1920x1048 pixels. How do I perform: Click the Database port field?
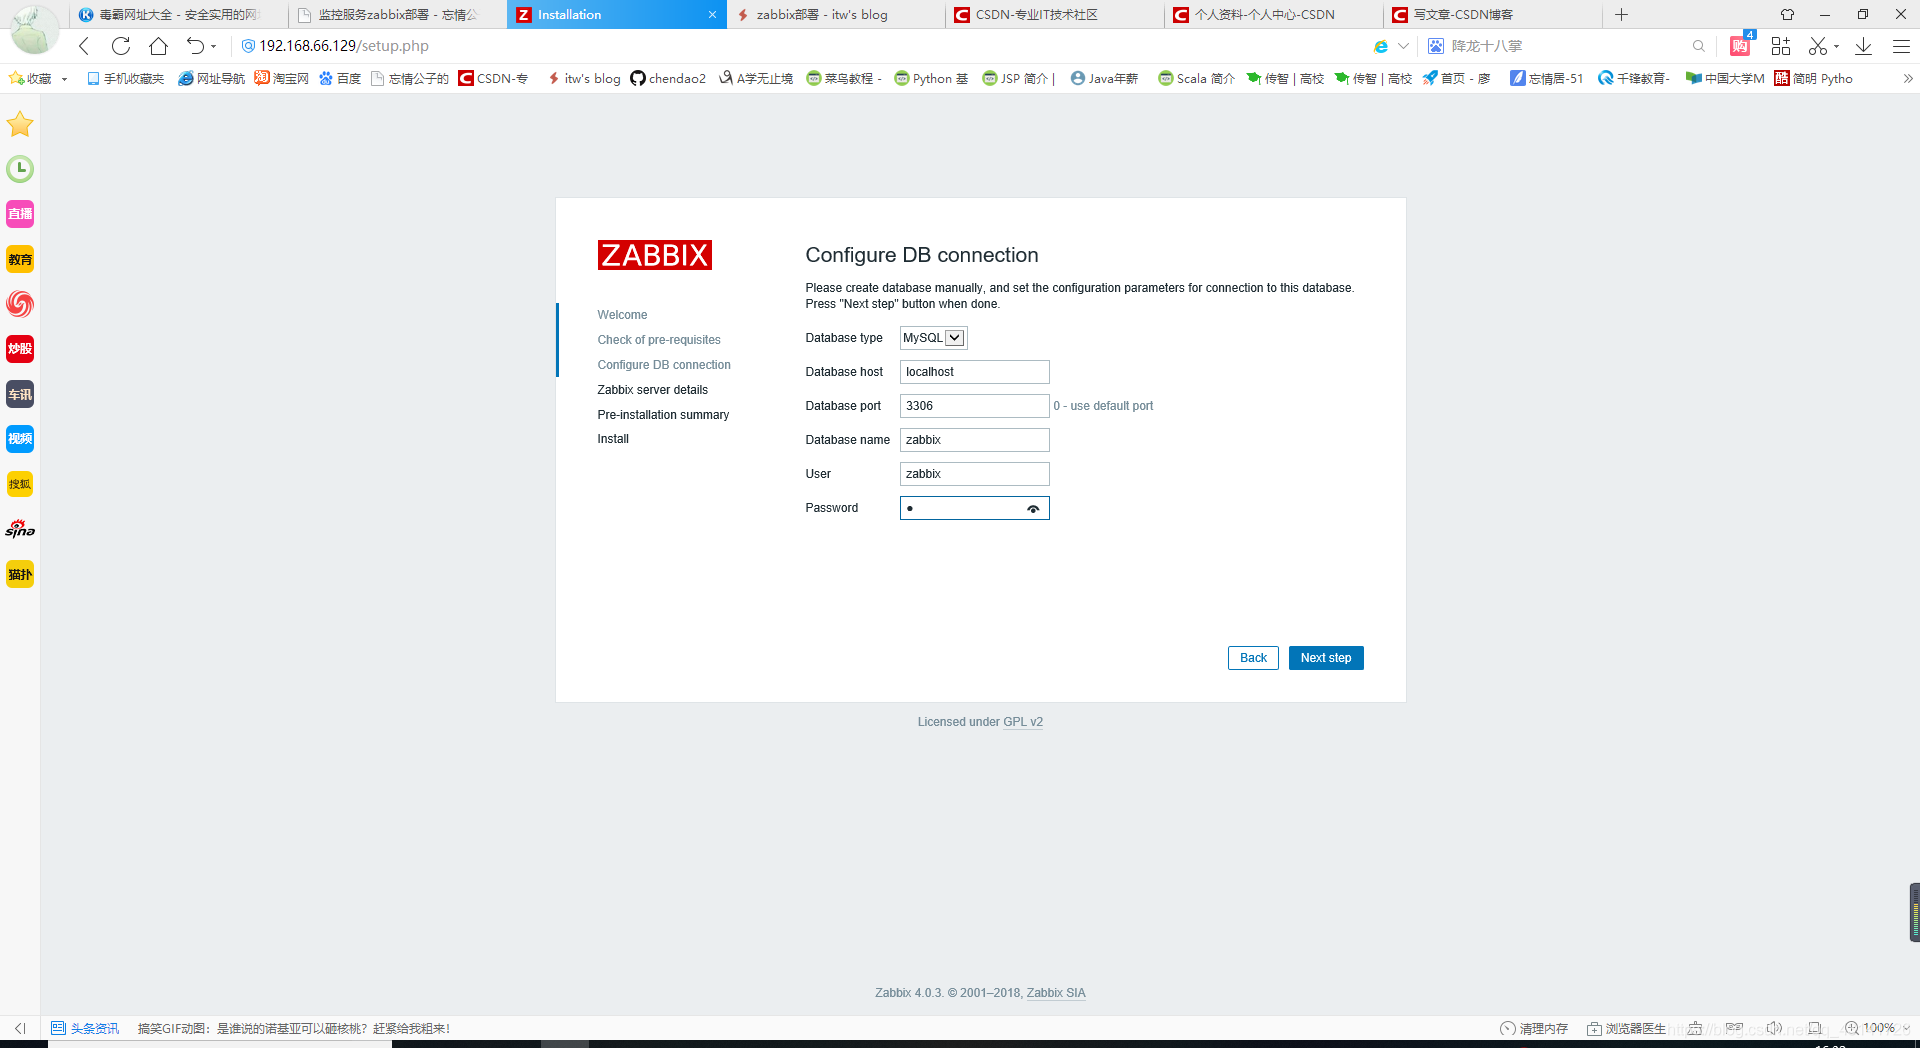[974, 406]
